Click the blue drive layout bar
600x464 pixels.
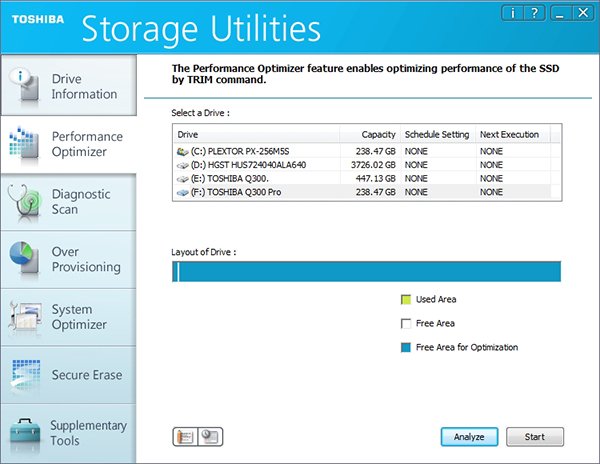click(x=367, y=272)
